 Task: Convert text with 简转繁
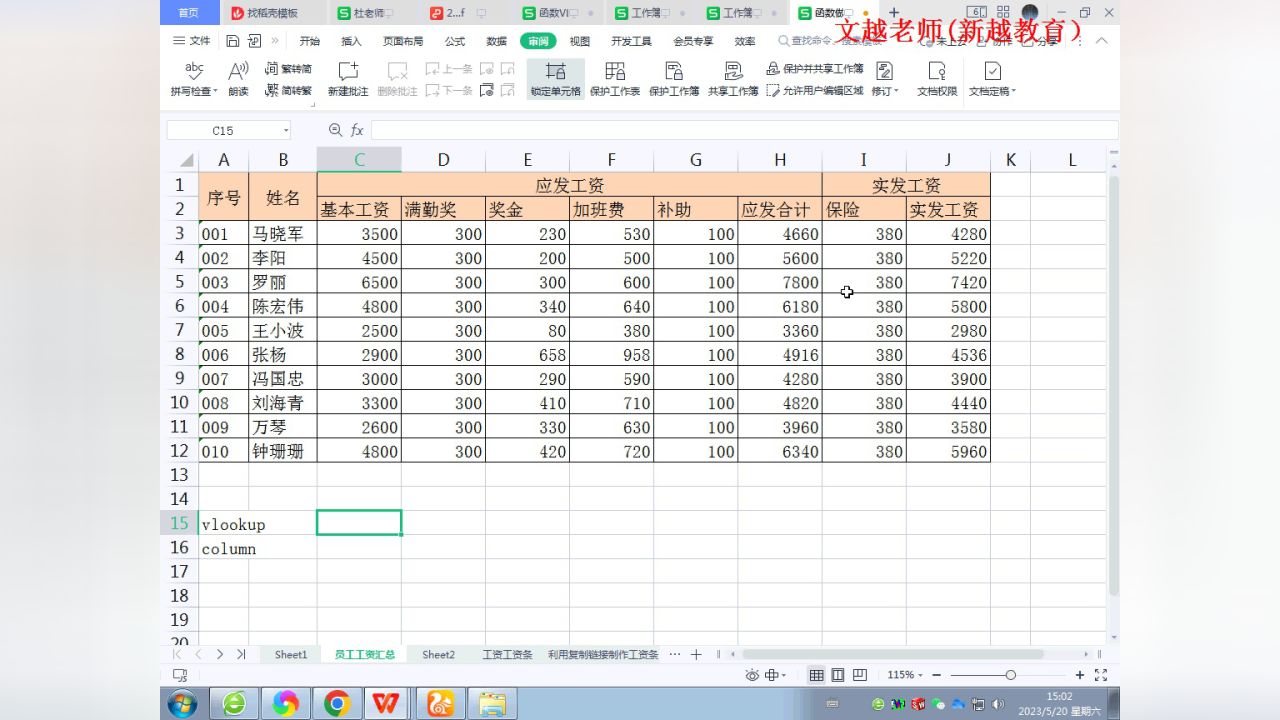(x=288, y=90)
